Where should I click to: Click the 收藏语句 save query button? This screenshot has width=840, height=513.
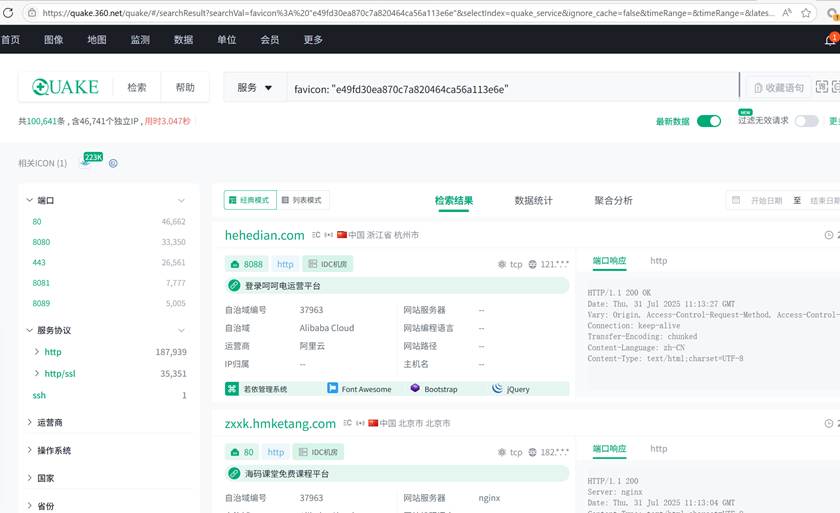779,88
